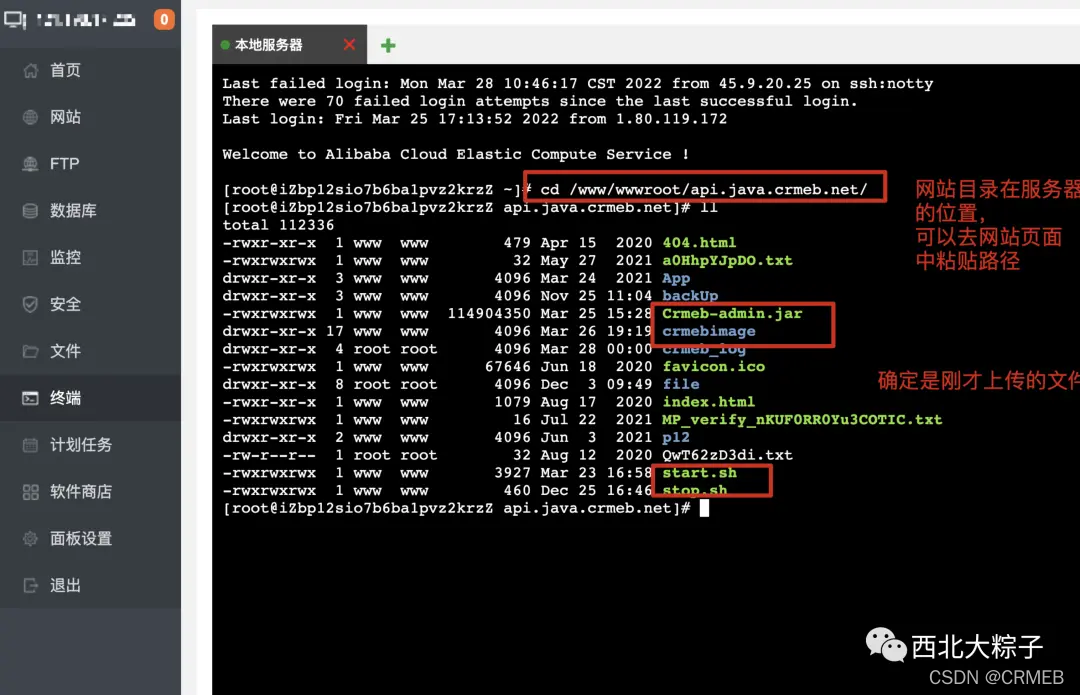
Task: Open the orange notification badge showing 0
Action: click(x=164, y=19)
